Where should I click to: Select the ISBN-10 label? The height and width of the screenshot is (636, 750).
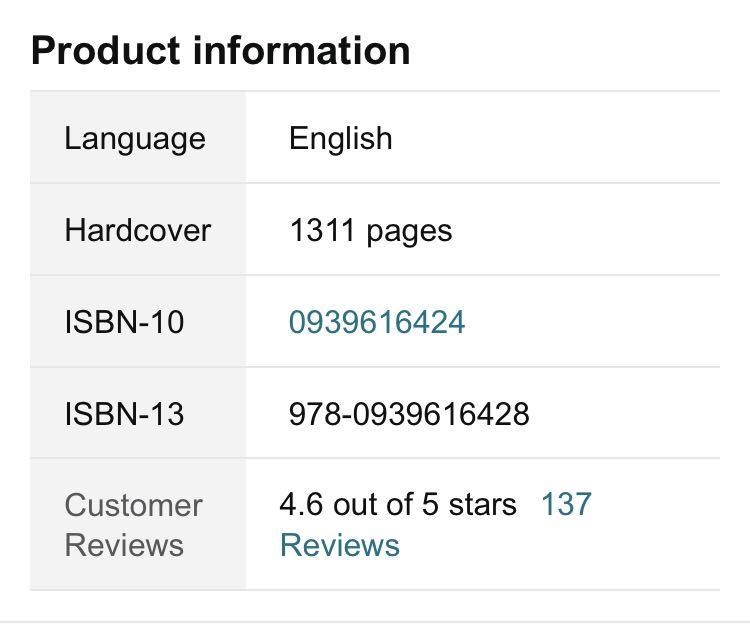[124, 322]
